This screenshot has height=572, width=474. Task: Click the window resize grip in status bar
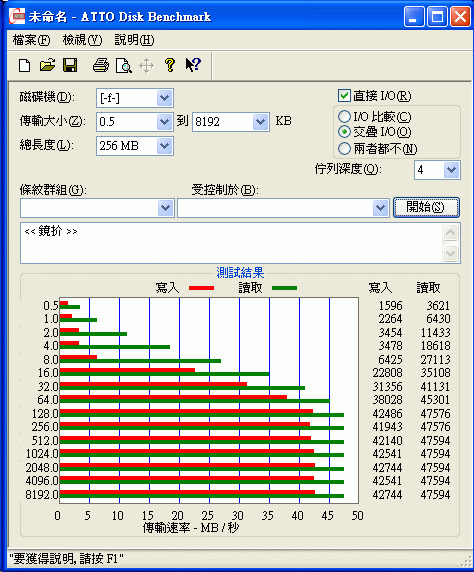click(466, 560)
